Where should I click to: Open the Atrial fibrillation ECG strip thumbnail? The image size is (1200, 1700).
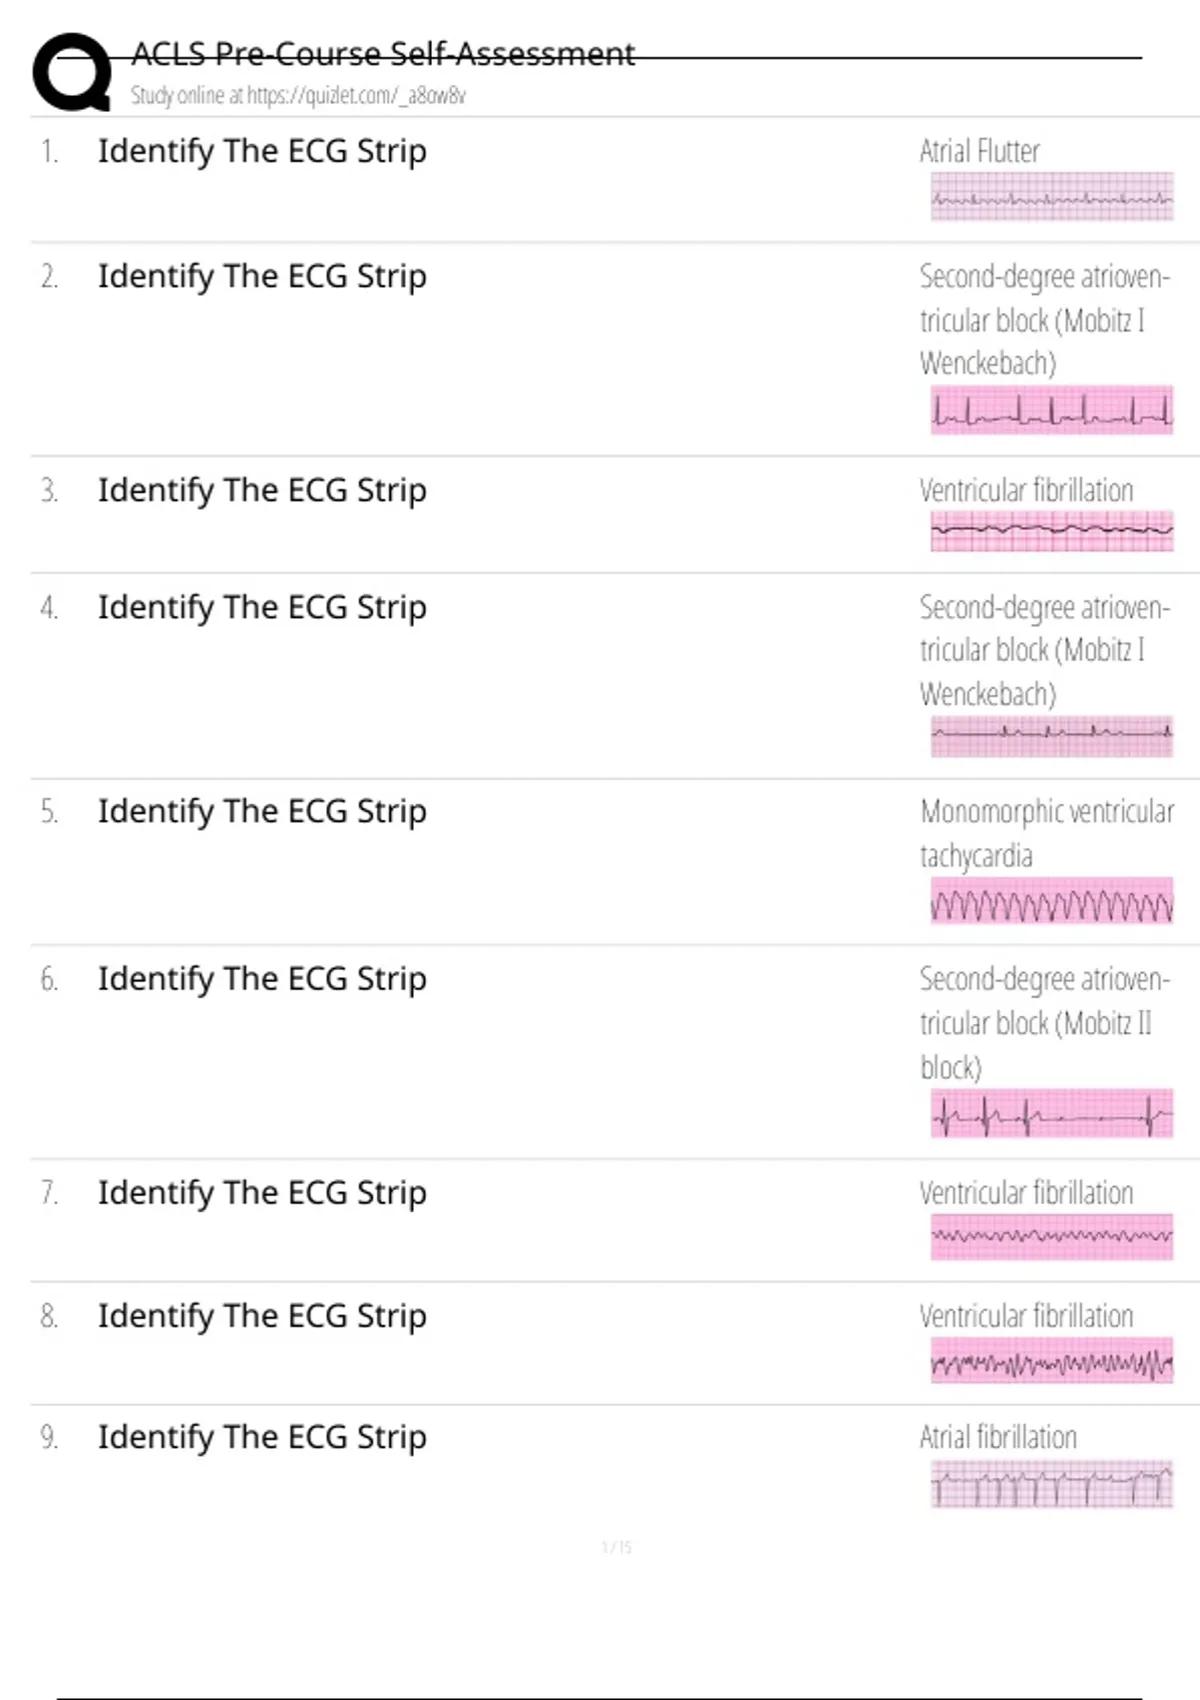pyautogui.click(x=1051, y=1484)
